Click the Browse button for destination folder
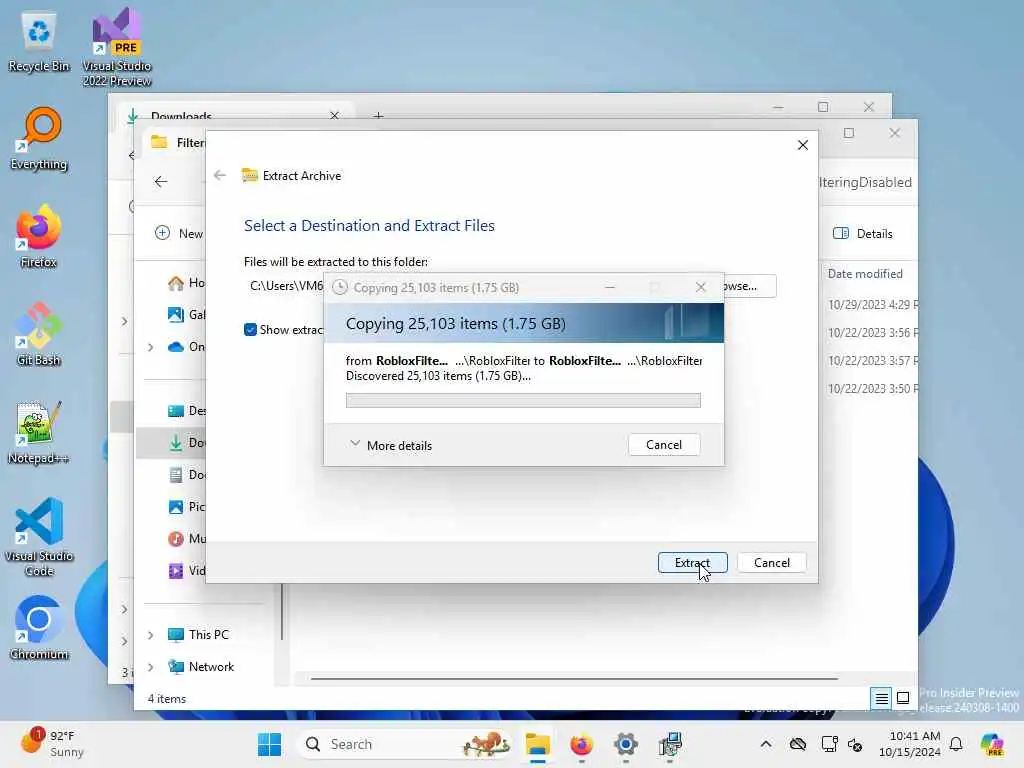The image size is (1024, 768). point(750,286)
